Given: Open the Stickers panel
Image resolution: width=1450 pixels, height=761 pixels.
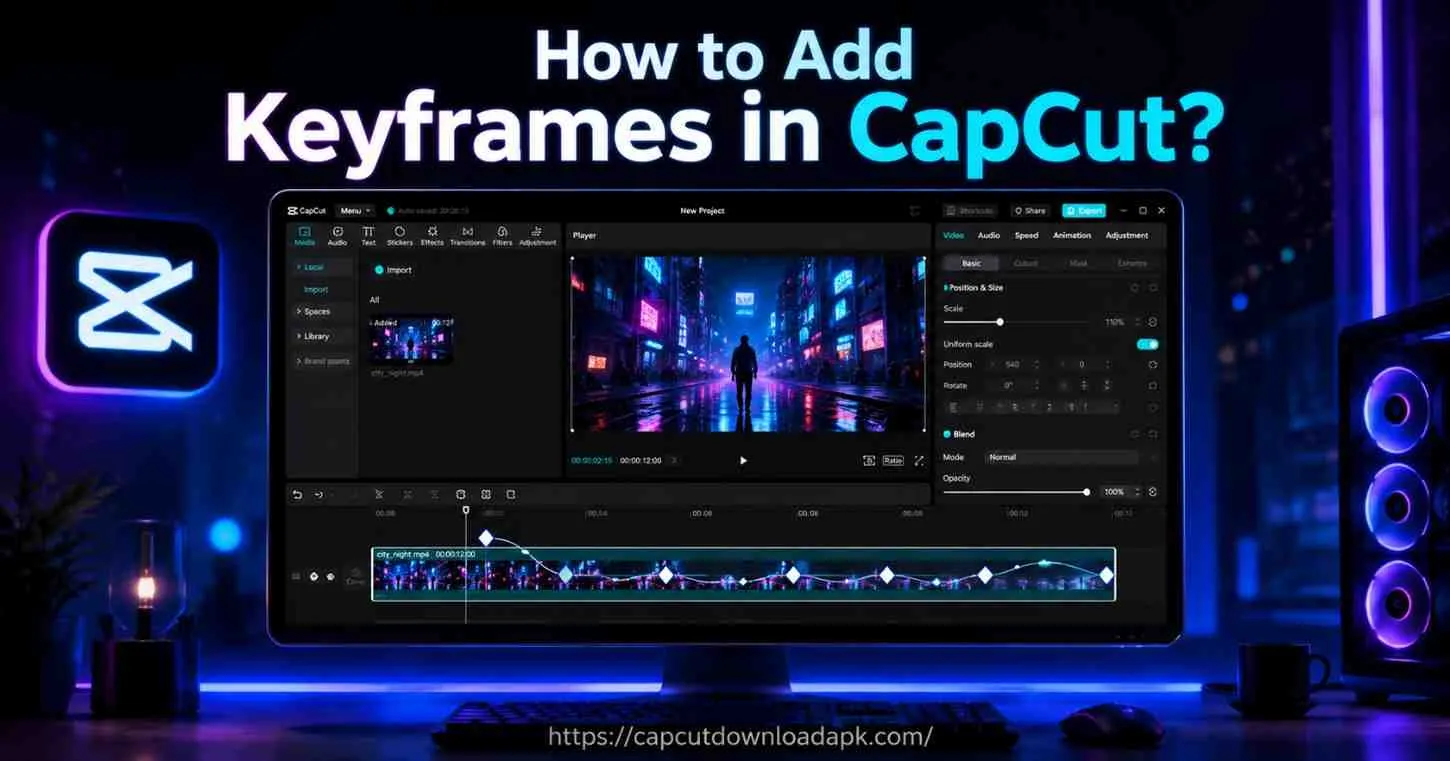Looking at the screenshot, I should [400, 236].
